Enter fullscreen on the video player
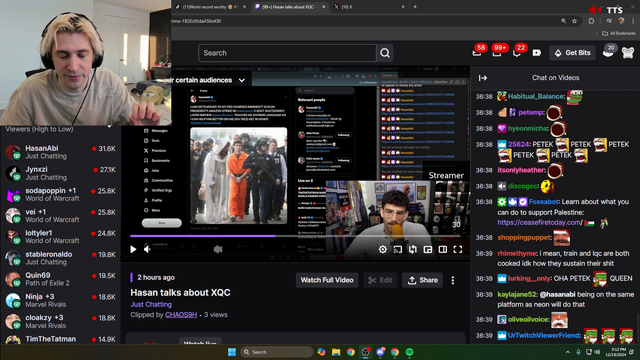The width and height of the screenshot is (640, 360). coord(458,249)
